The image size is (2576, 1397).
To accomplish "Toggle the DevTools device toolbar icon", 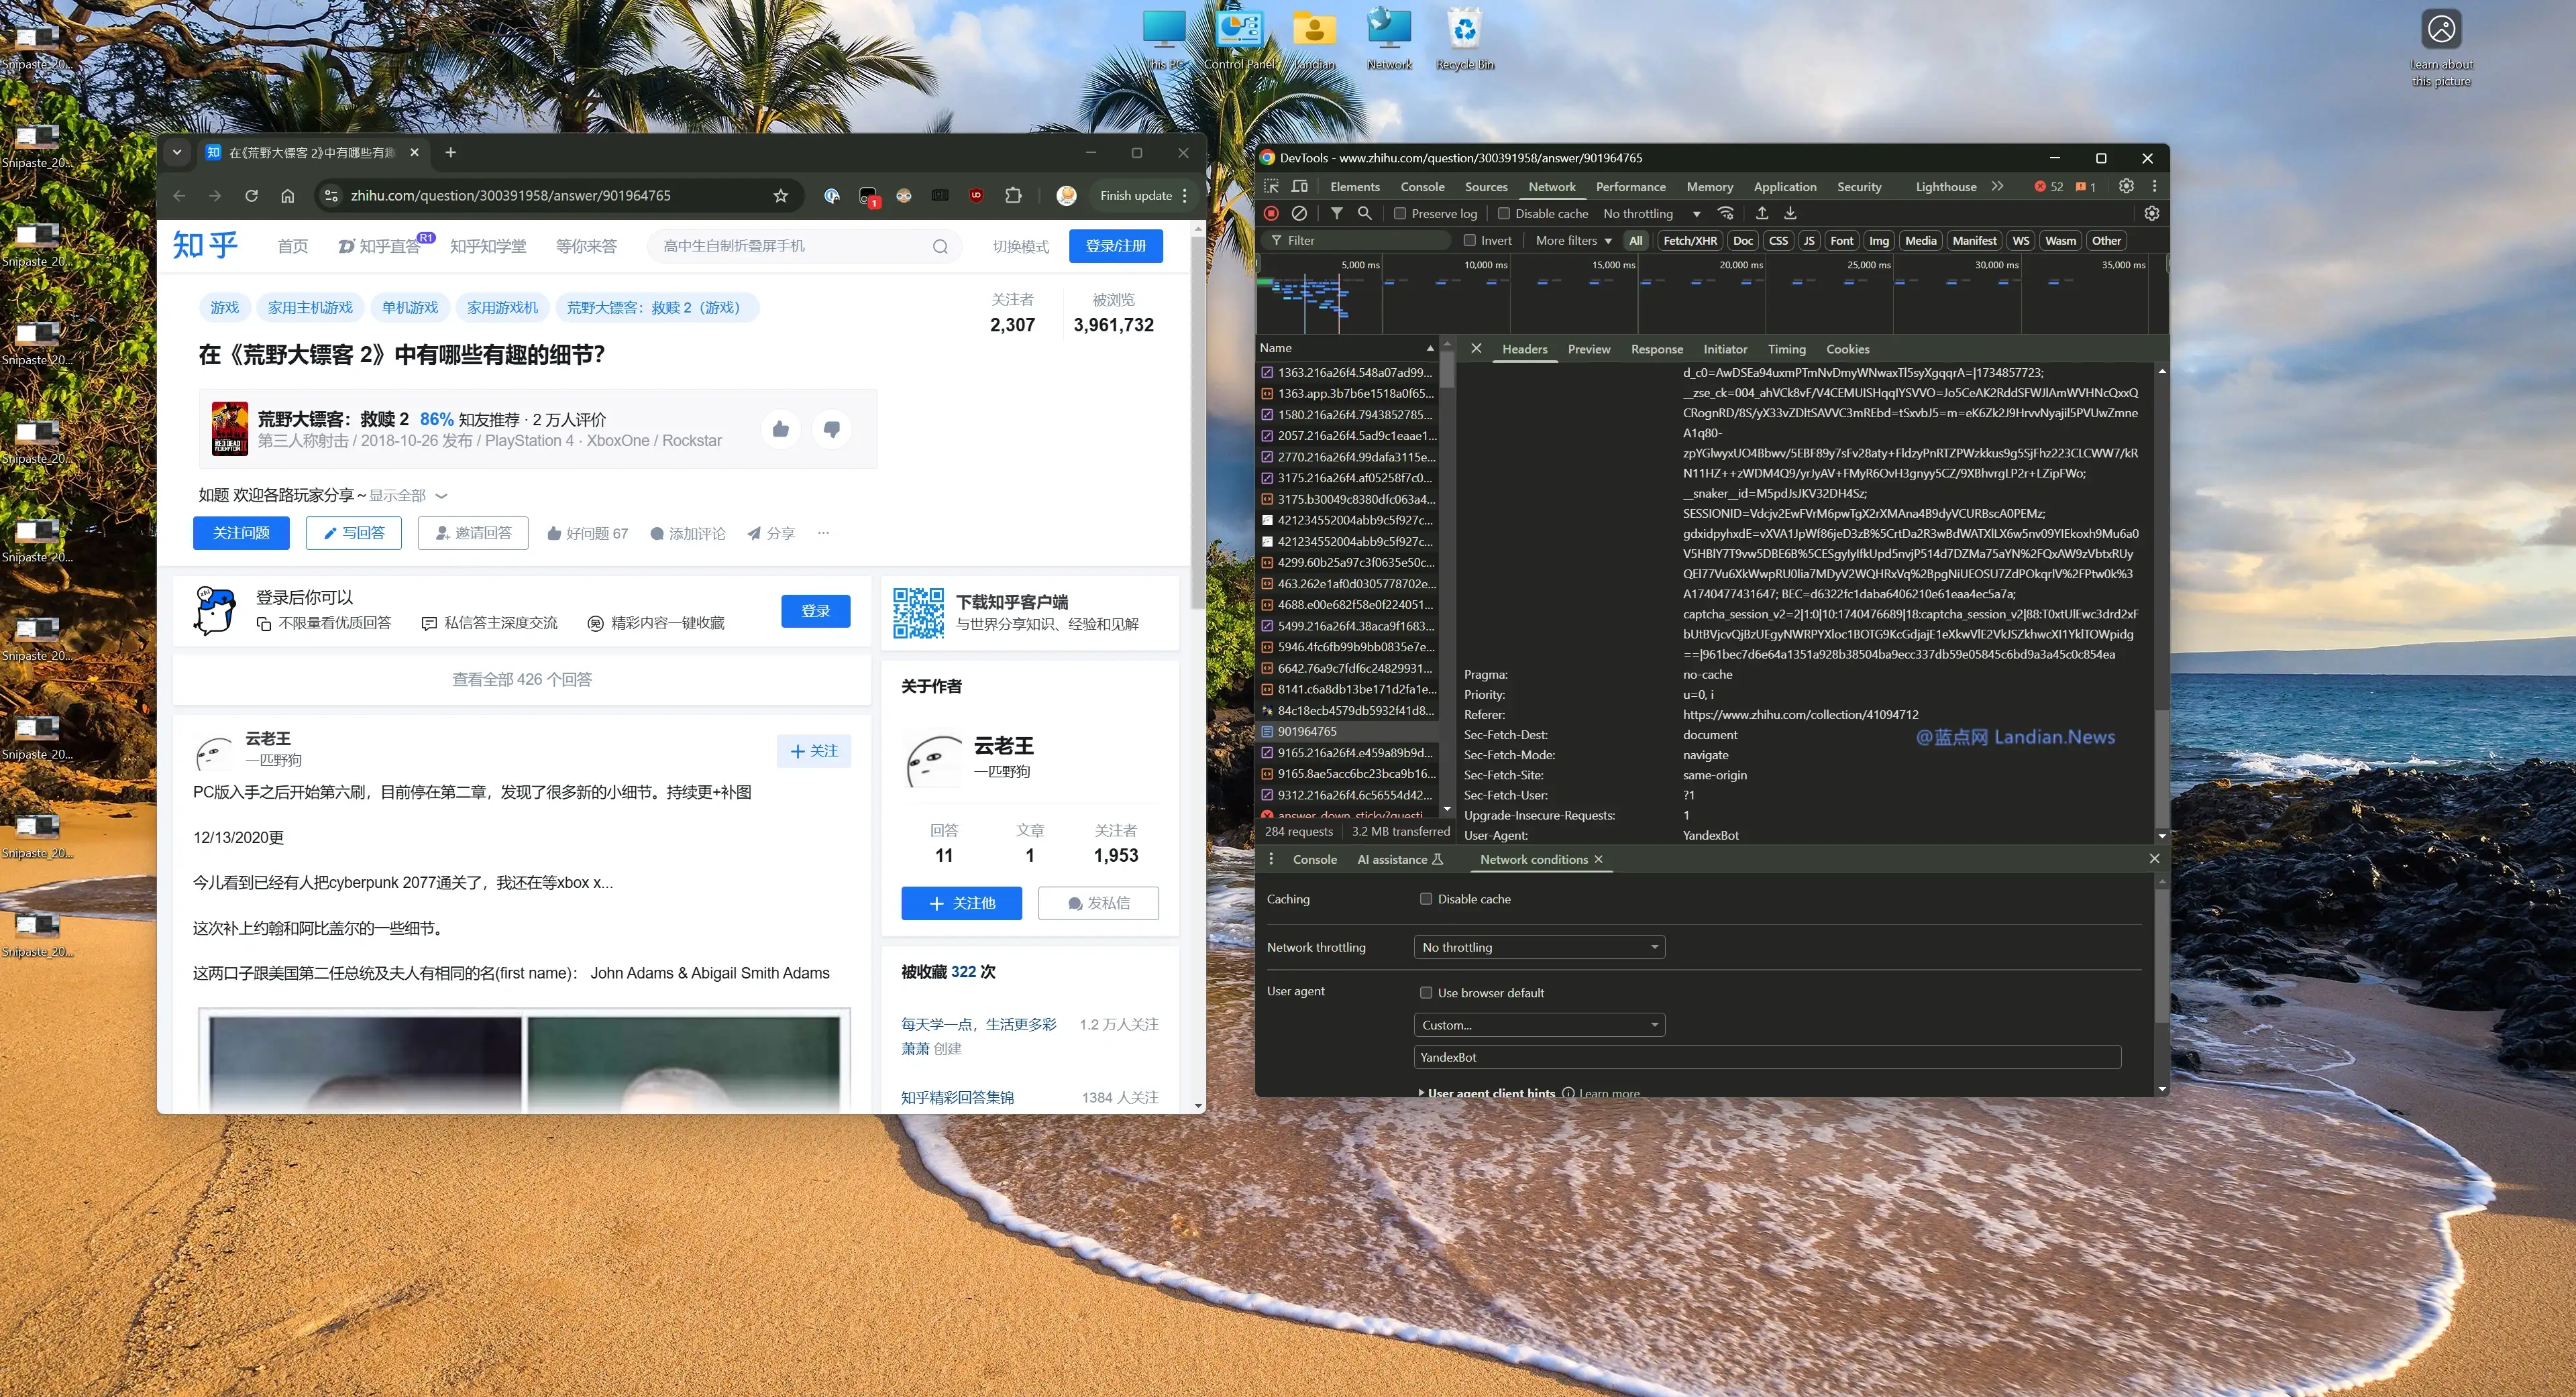I will [x=1299, y=186].
